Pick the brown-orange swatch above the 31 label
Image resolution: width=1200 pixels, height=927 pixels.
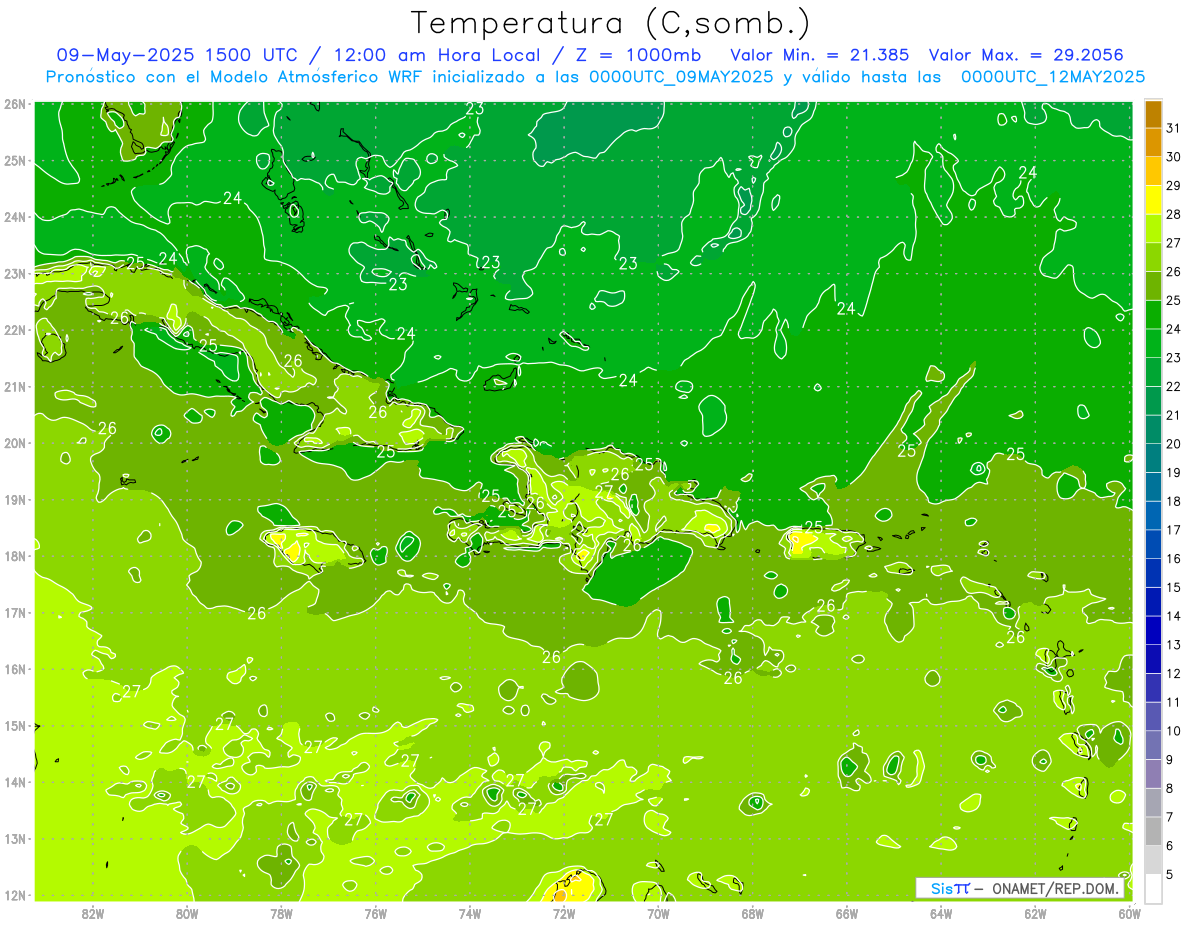click(1153, 114)
